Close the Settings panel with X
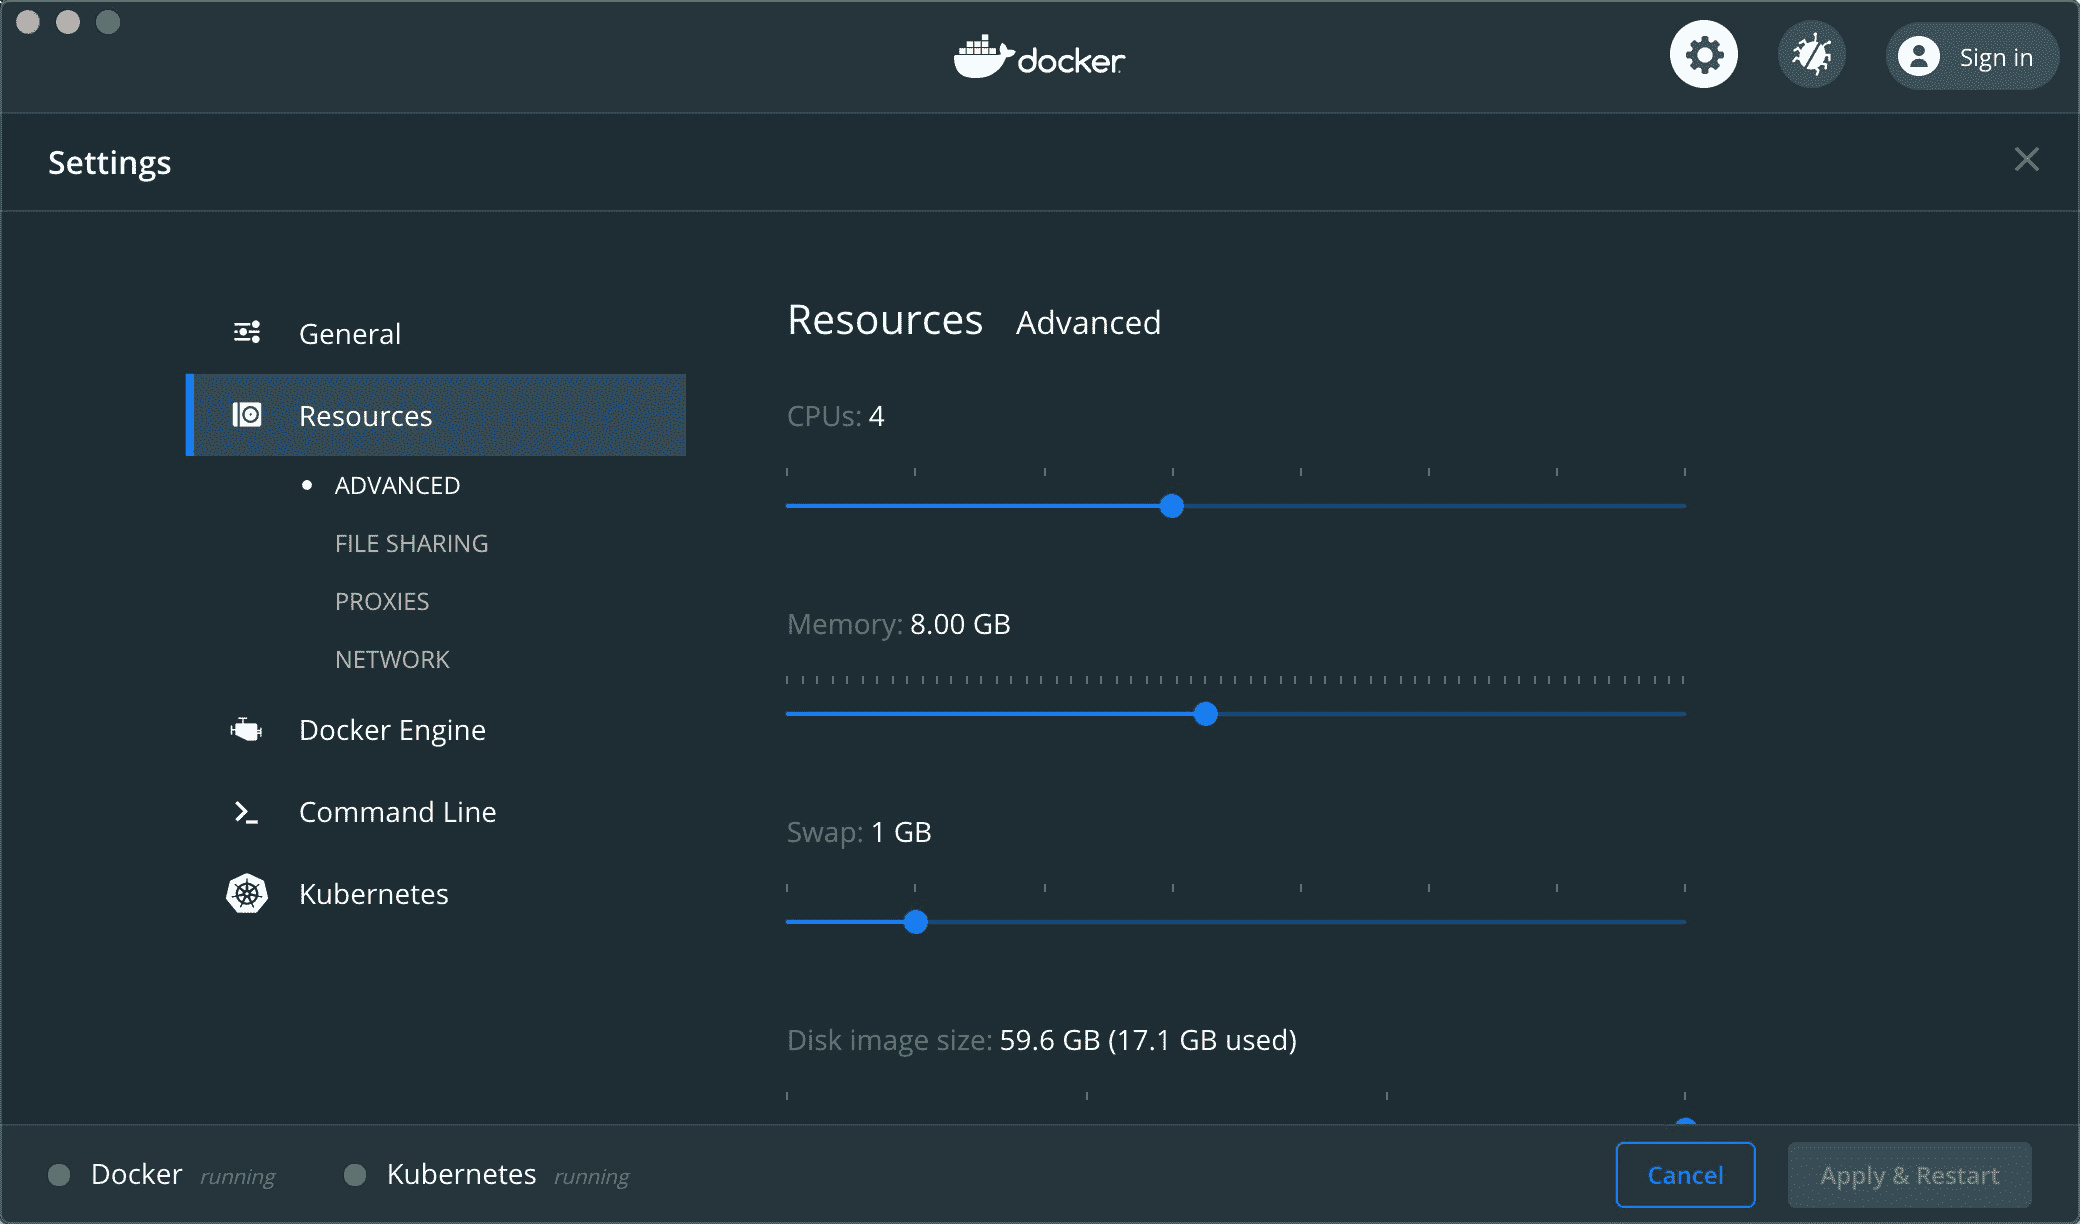2080x1224 pixels. coord(2026,160)
